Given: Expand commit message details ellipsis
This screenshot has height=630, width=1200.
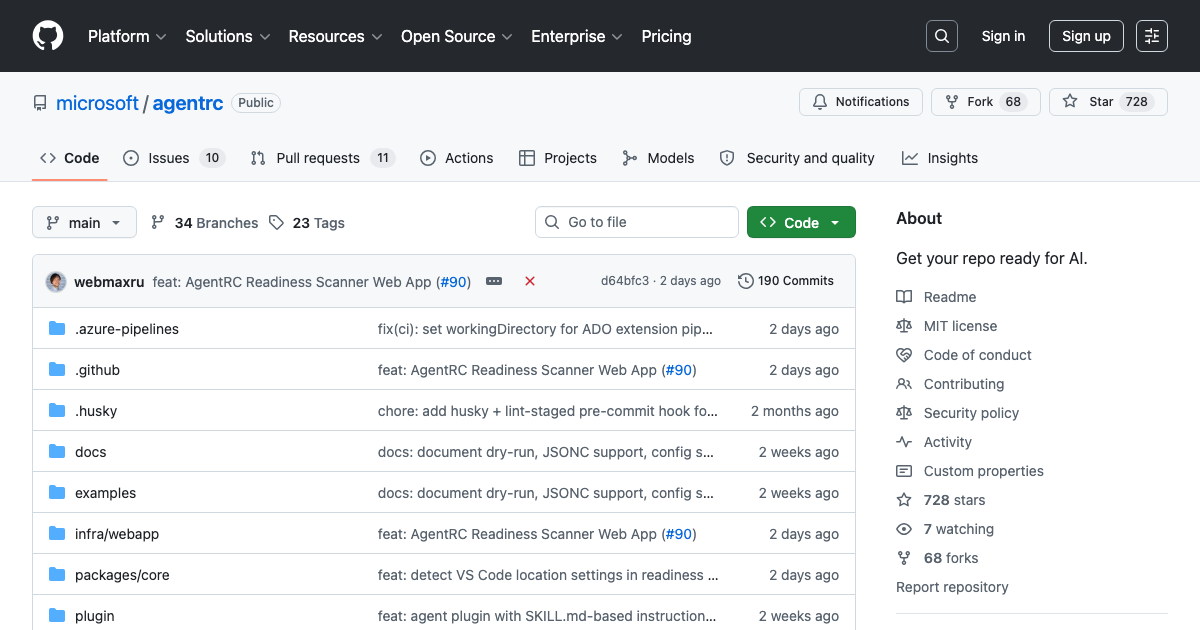Looking at the screenshot, I should pyautogui.click(x=494, y=282).
